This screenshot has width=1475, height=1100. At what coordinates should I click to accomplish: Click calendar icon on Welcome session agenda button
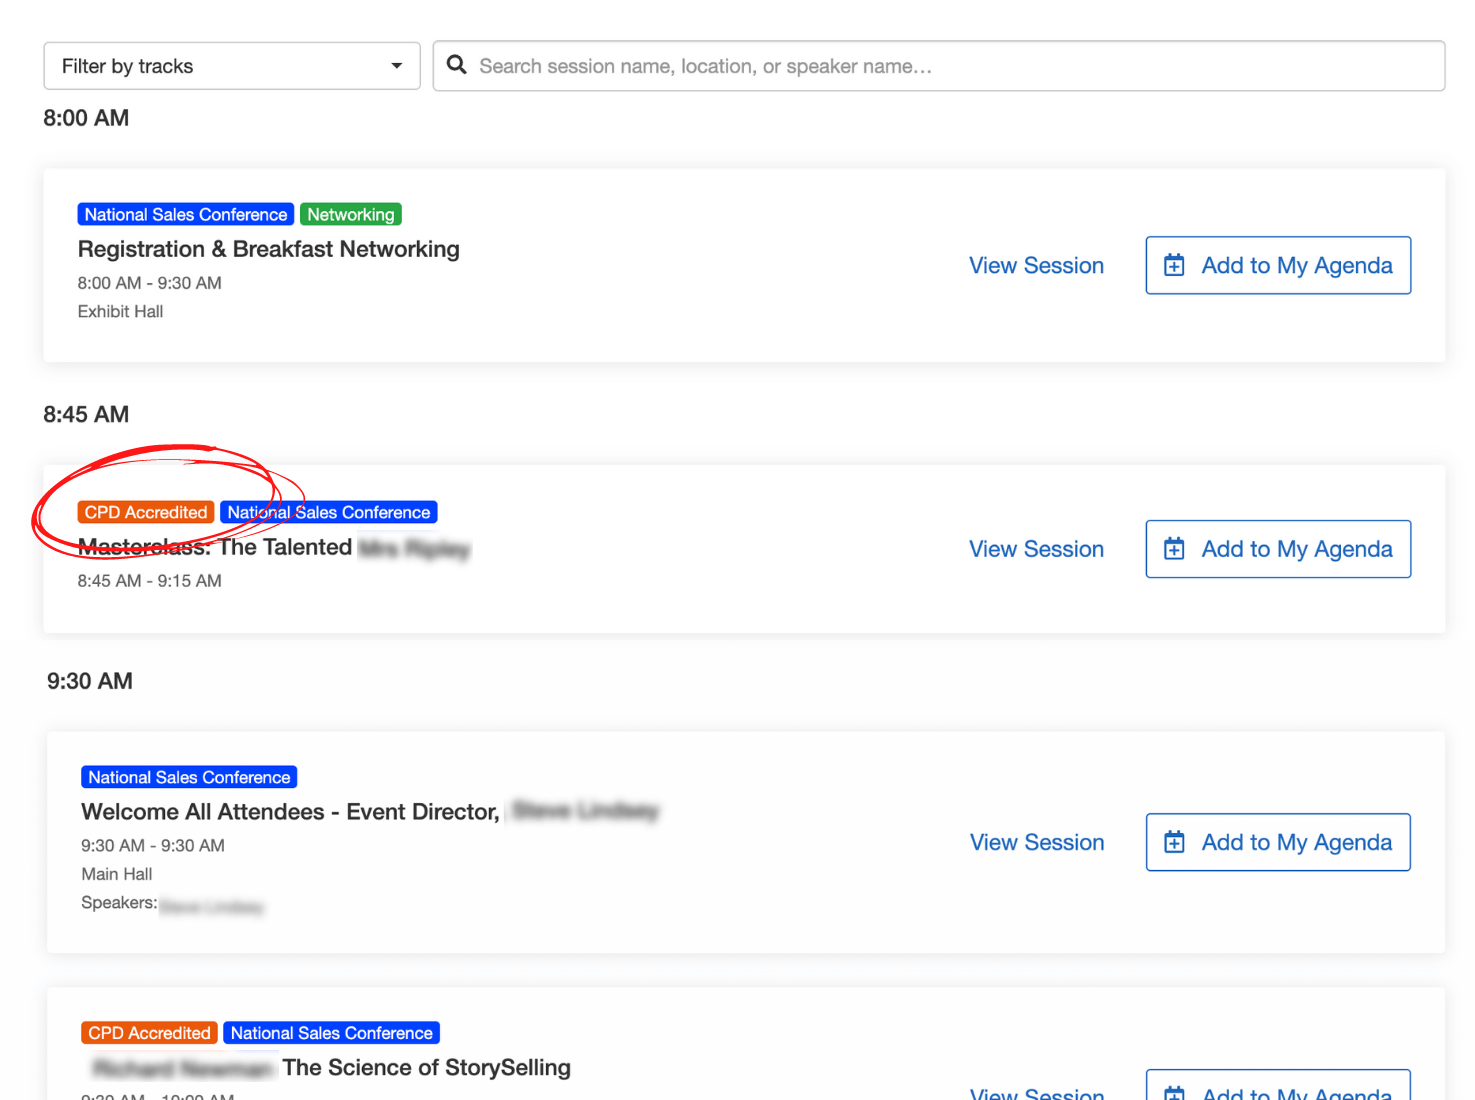(x=1174, y=843)
